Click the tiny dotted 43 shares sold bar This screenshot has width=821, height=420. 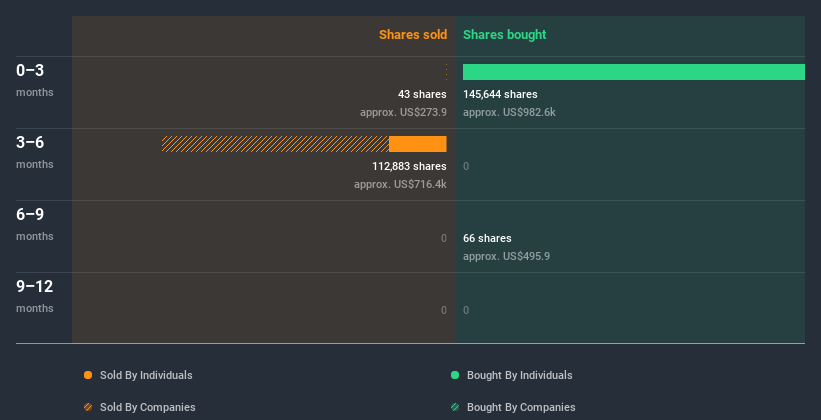446,72
